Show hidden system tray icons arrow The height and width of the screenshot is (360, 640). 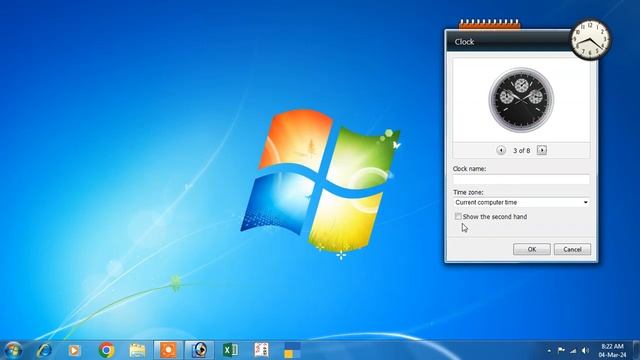[x=549, y=351]
